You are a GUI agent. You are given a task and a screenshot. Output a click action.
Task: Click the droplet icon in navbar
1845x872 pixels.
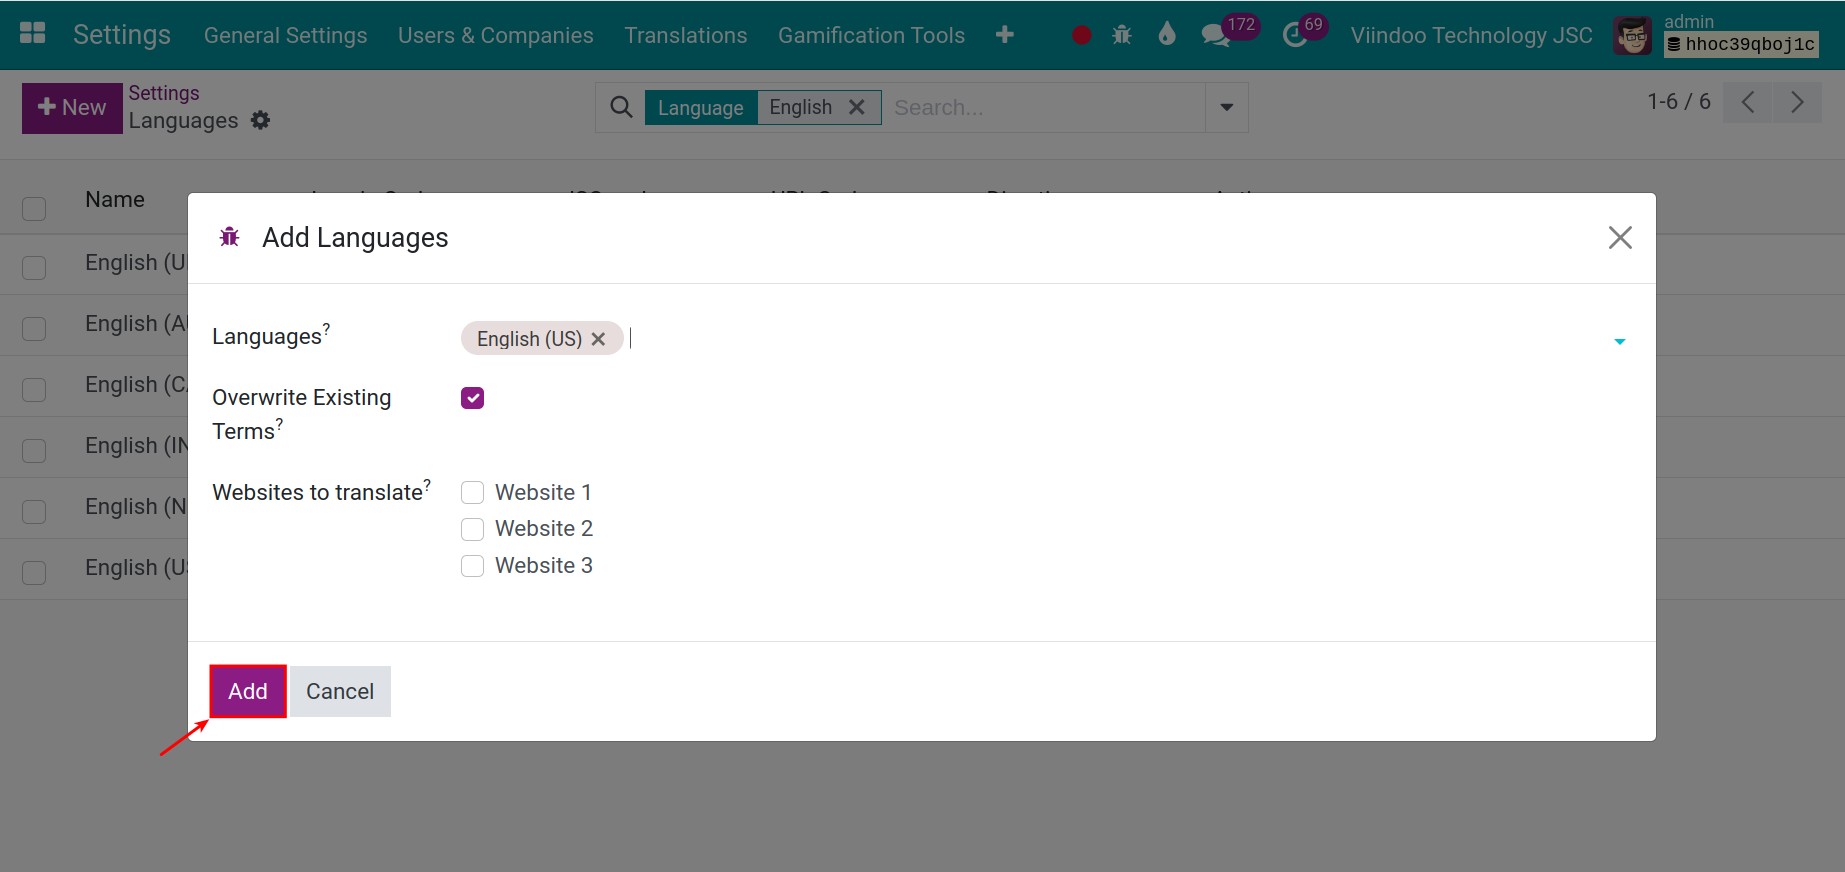point(1167,34)
